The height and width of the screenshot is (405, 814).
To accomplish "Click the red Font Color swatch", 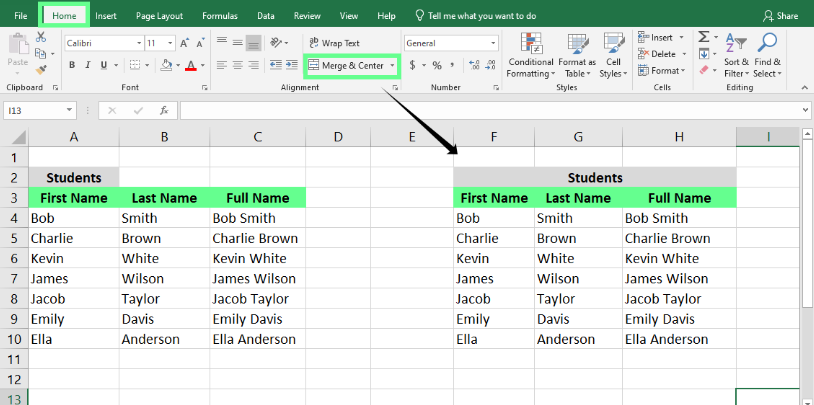I will pyautogui.click(x=190, y=66).
